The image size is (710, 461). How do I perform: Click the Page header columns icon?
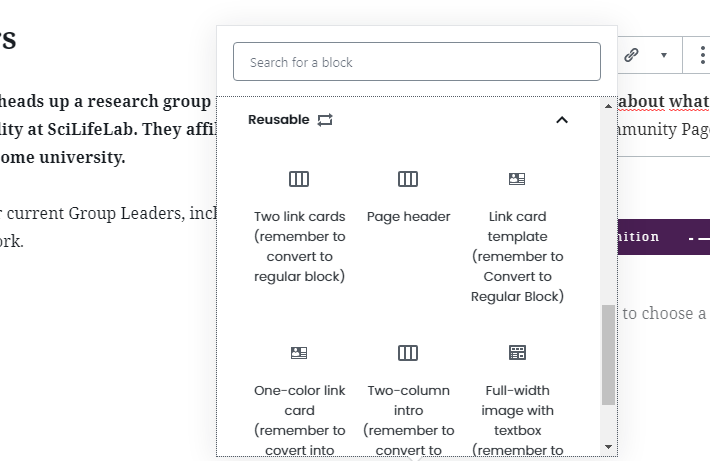tap(408, 179)
